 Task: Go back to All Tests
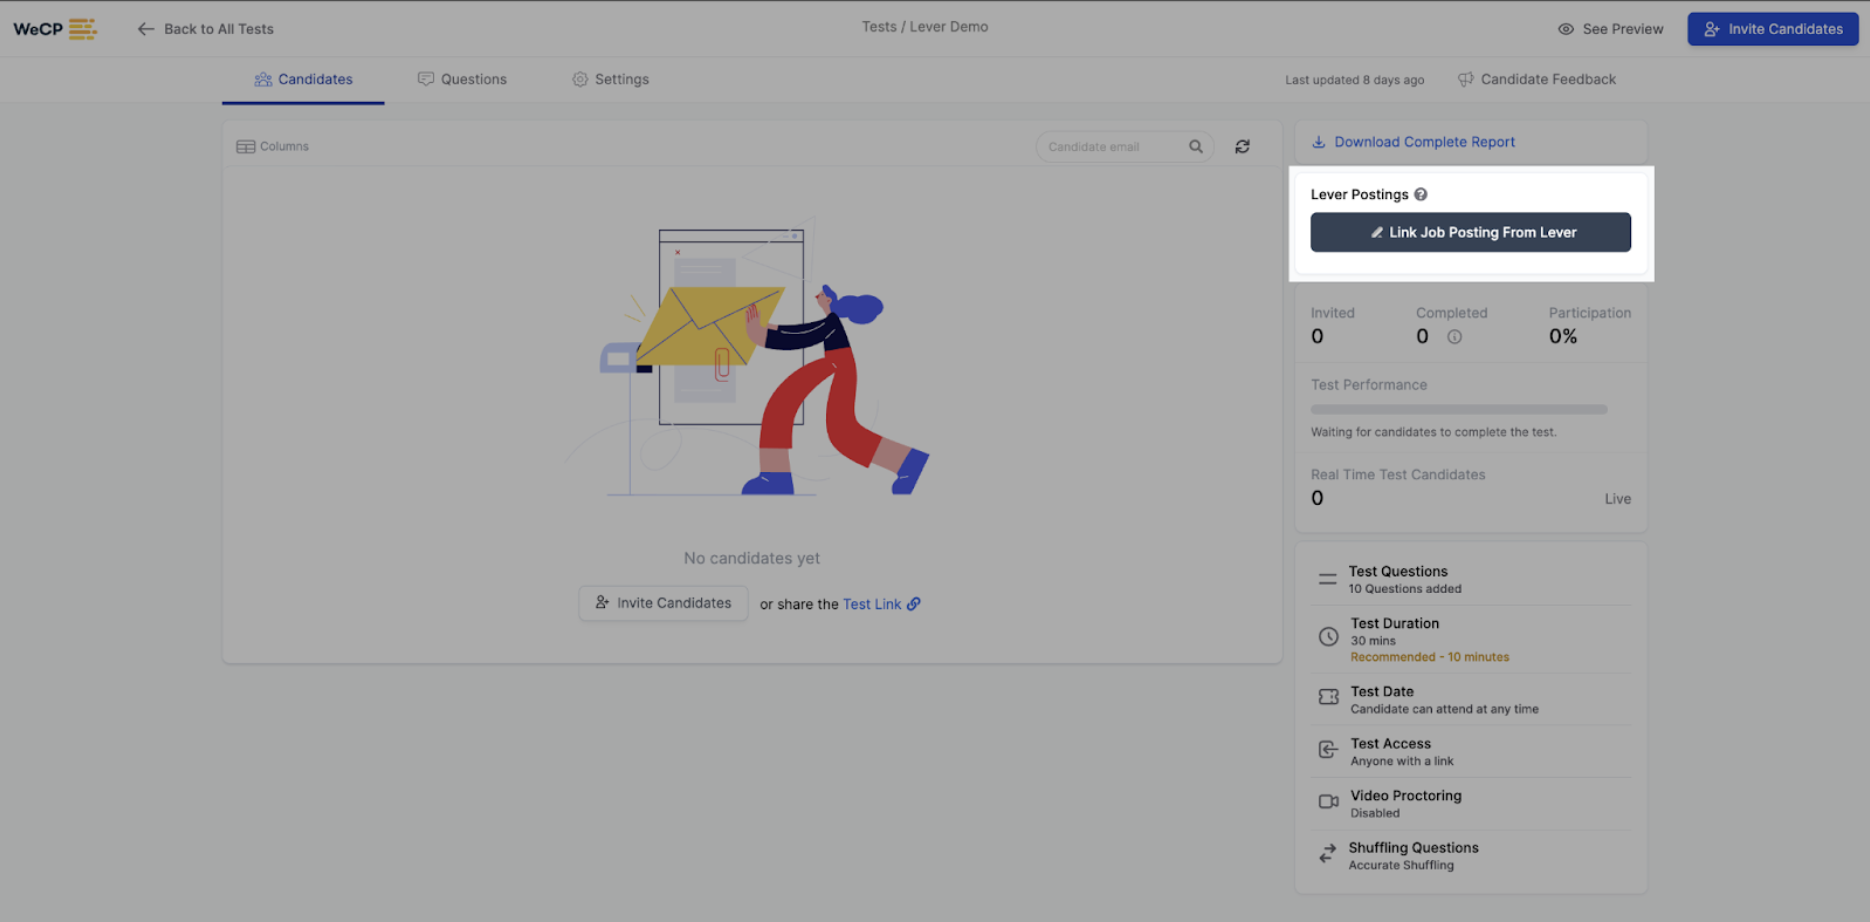tap(205, 29)
